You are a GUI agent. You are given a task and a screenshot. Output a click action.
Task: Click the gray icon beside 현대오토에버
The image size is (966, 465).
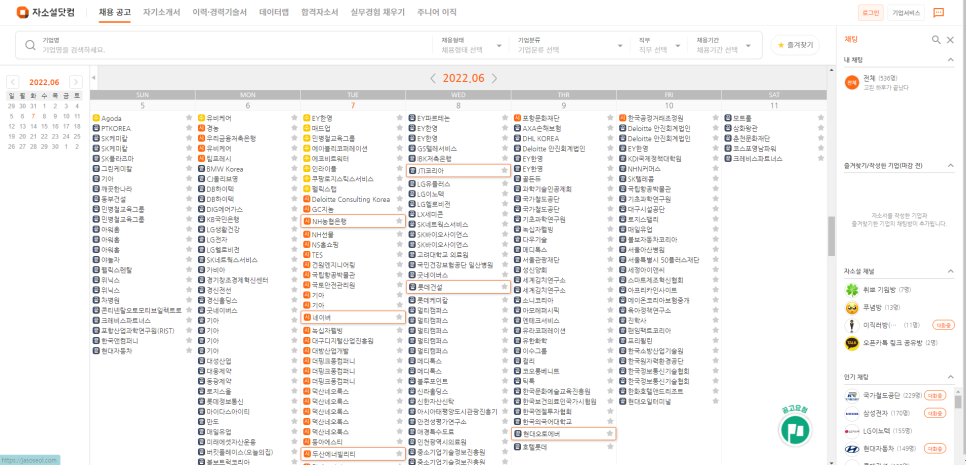[x=518, y=434]
